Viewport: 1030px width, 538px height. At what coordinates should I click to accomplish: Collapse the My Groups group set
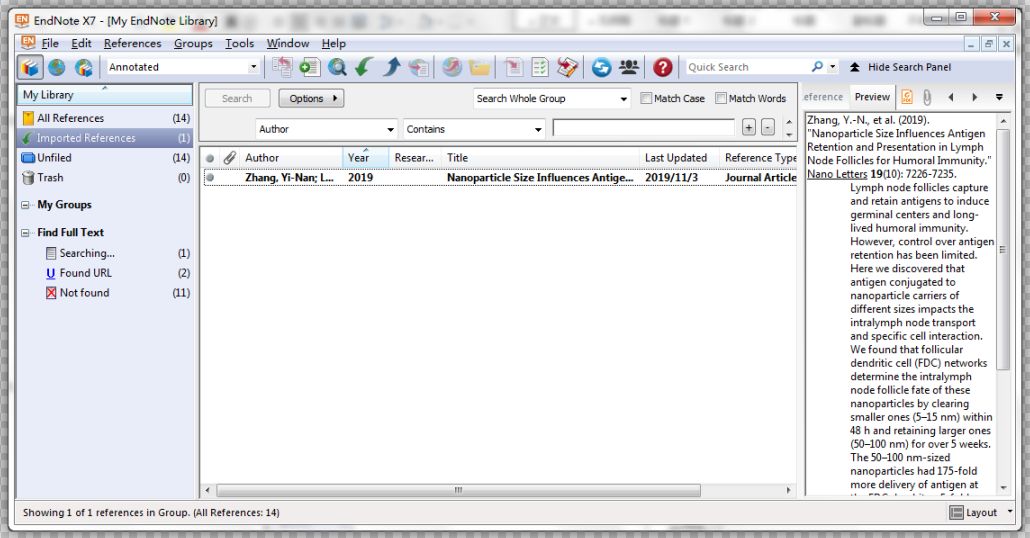click(25, 205)
